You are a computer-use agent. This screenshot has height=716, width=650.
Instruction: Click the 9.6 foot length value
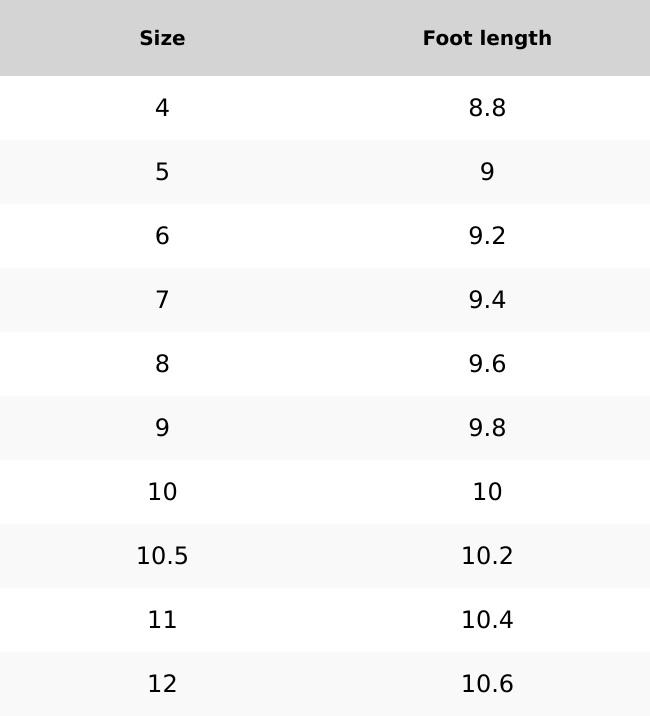[487, 364]
